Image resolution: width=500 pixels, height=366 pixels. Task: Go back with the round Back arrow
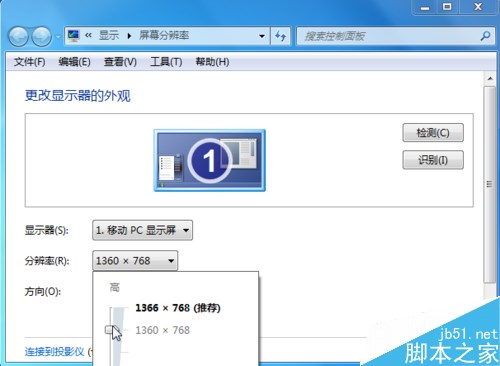19,36
